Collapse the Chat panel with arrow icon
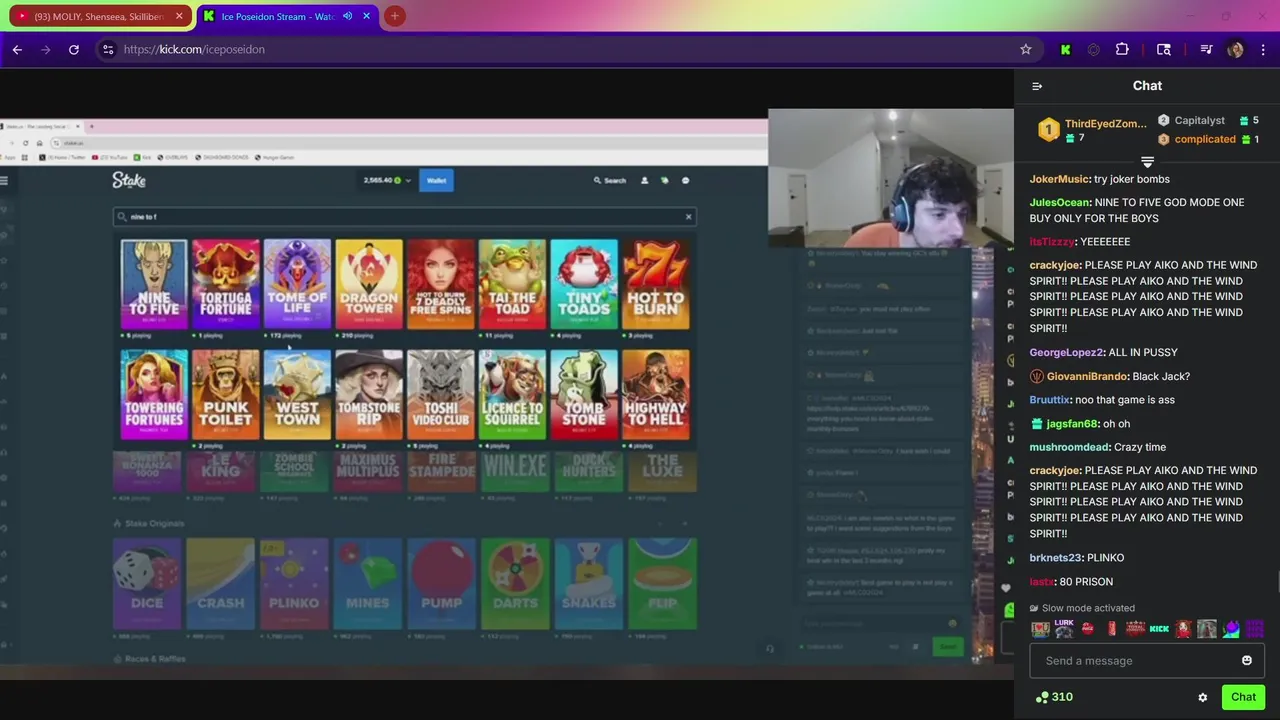 pyautogui.click(x=1037, y=86)
